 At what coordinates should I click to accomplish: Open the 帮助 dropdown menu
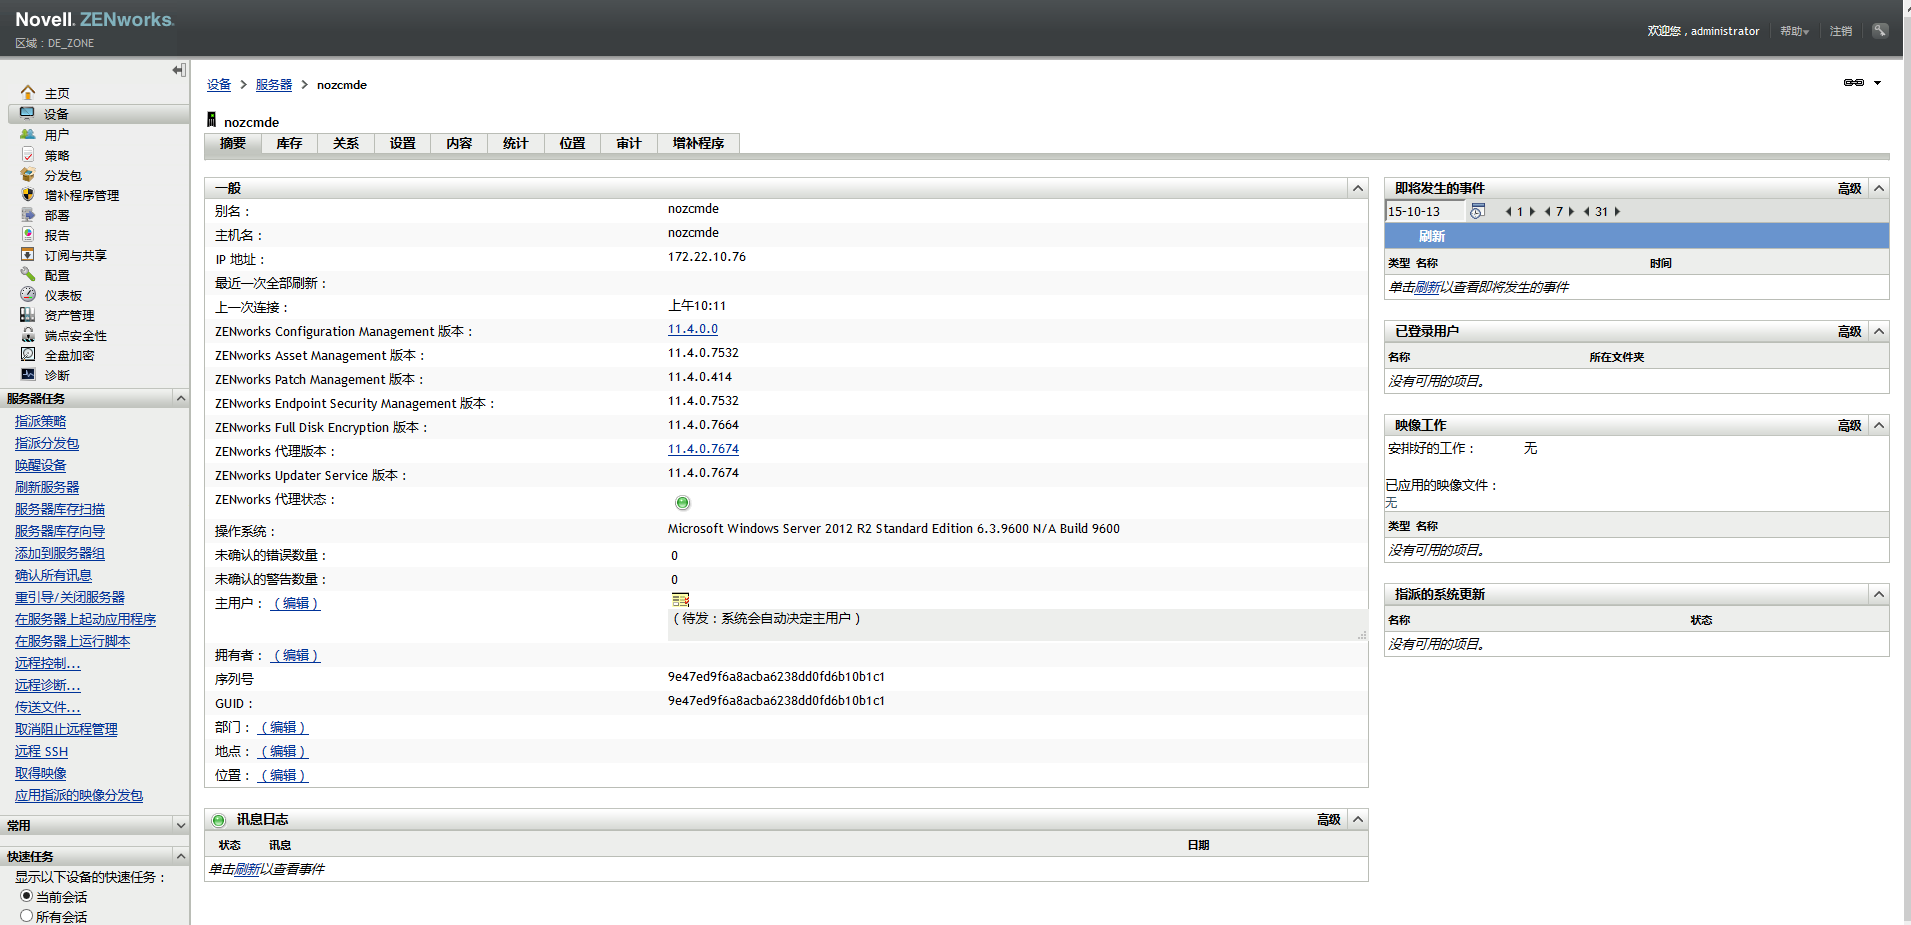tap(1795, 31)
